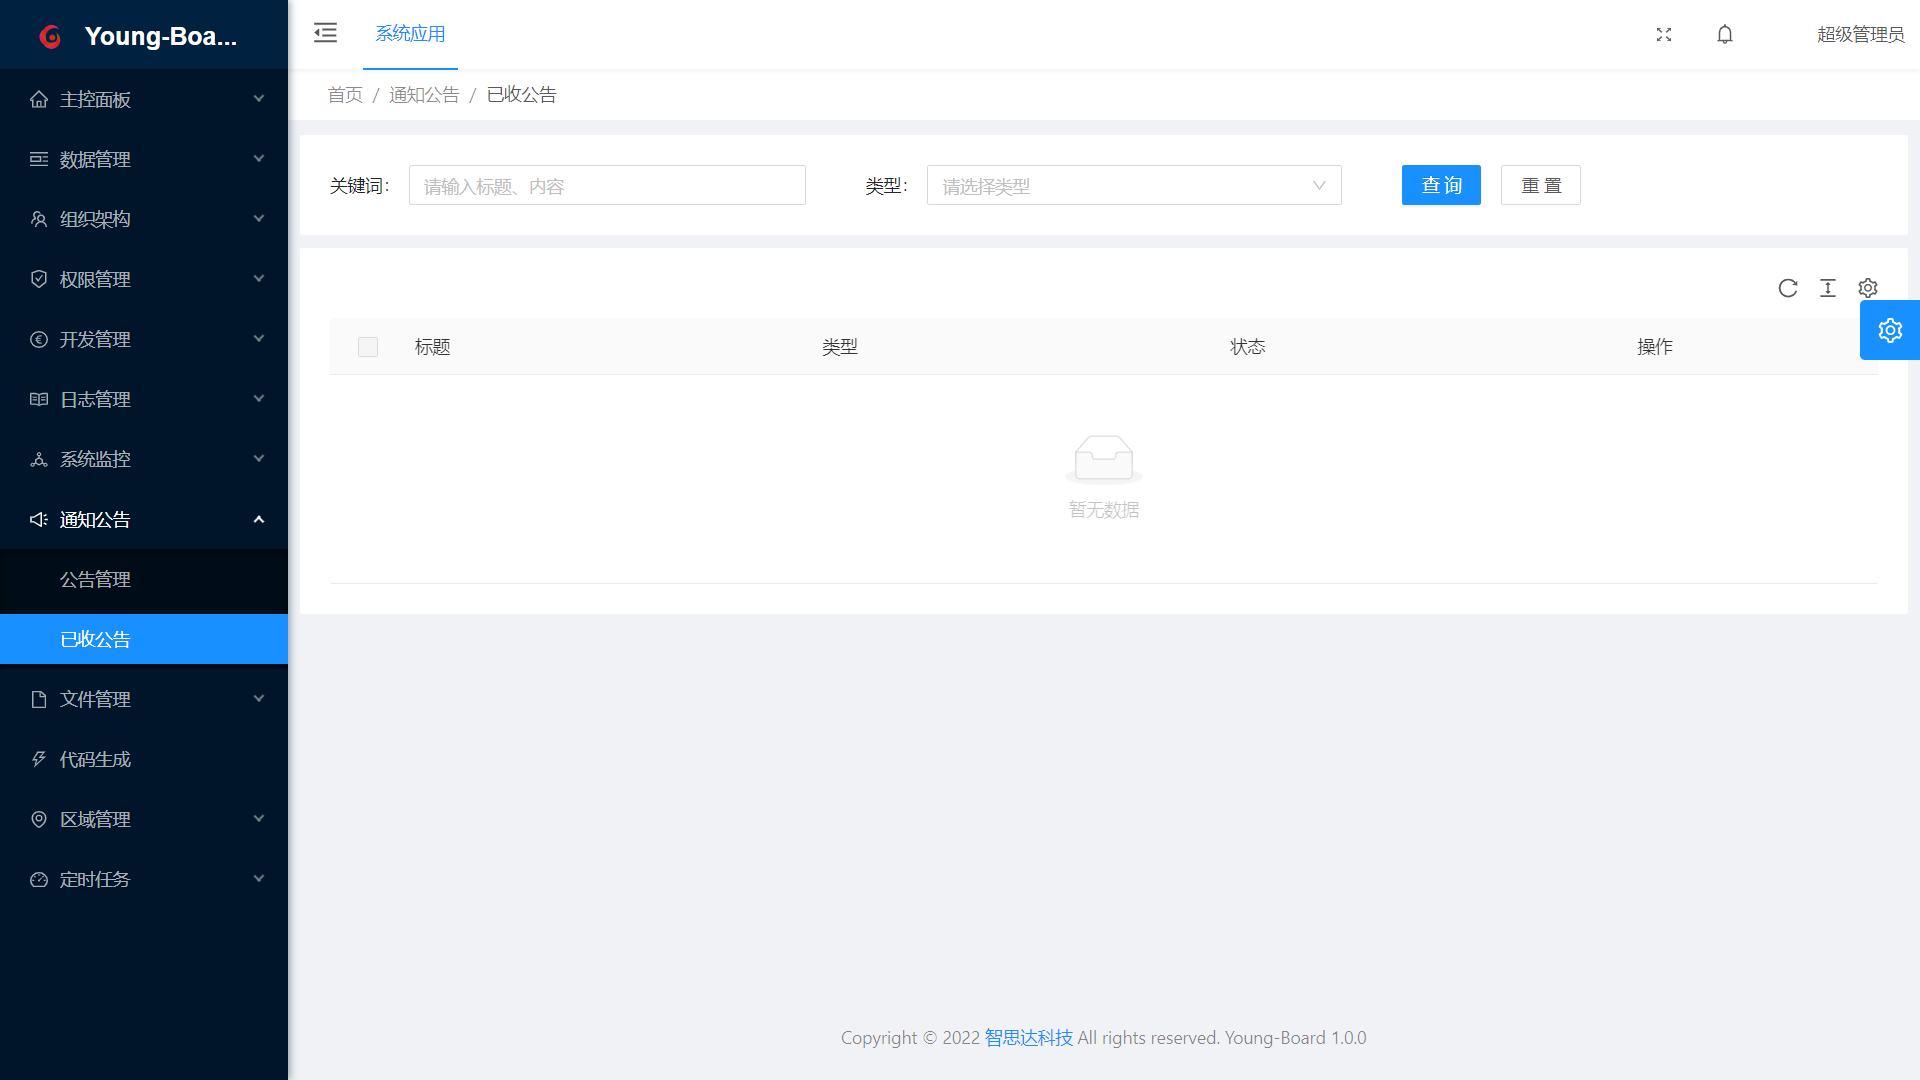
Task: Click the 查询 search button
Action: tap(1441, 186)
